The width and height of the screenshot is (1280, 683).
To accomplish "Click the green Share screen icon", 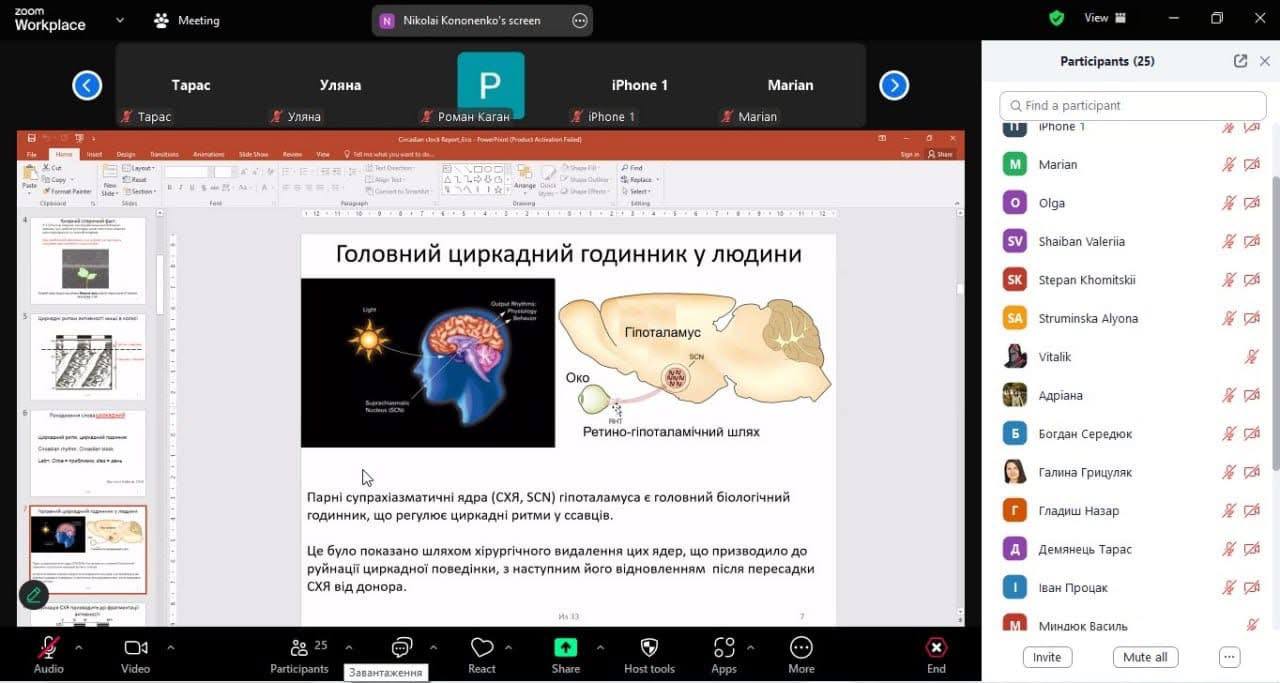I will (566, 648).
